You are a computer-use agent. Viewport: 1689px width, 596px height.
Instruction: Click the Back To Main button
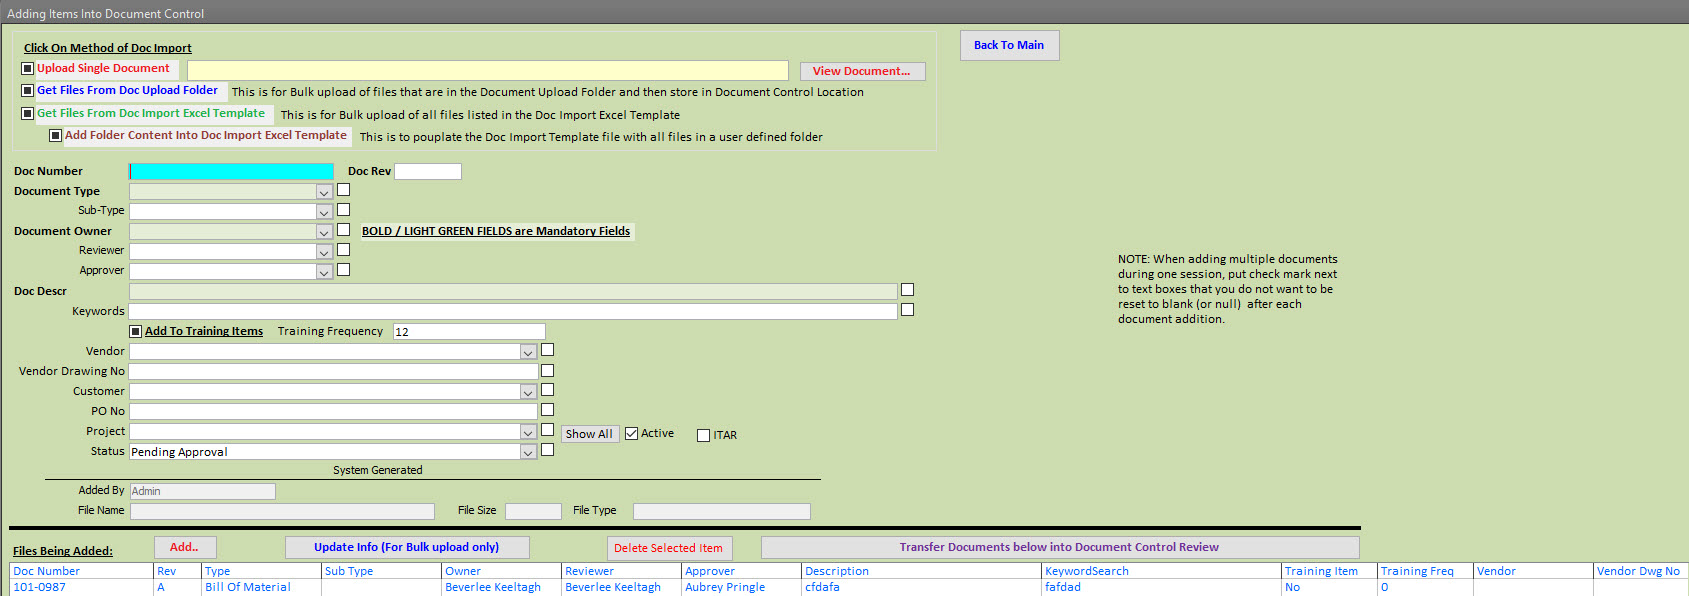pos(1009,45)
